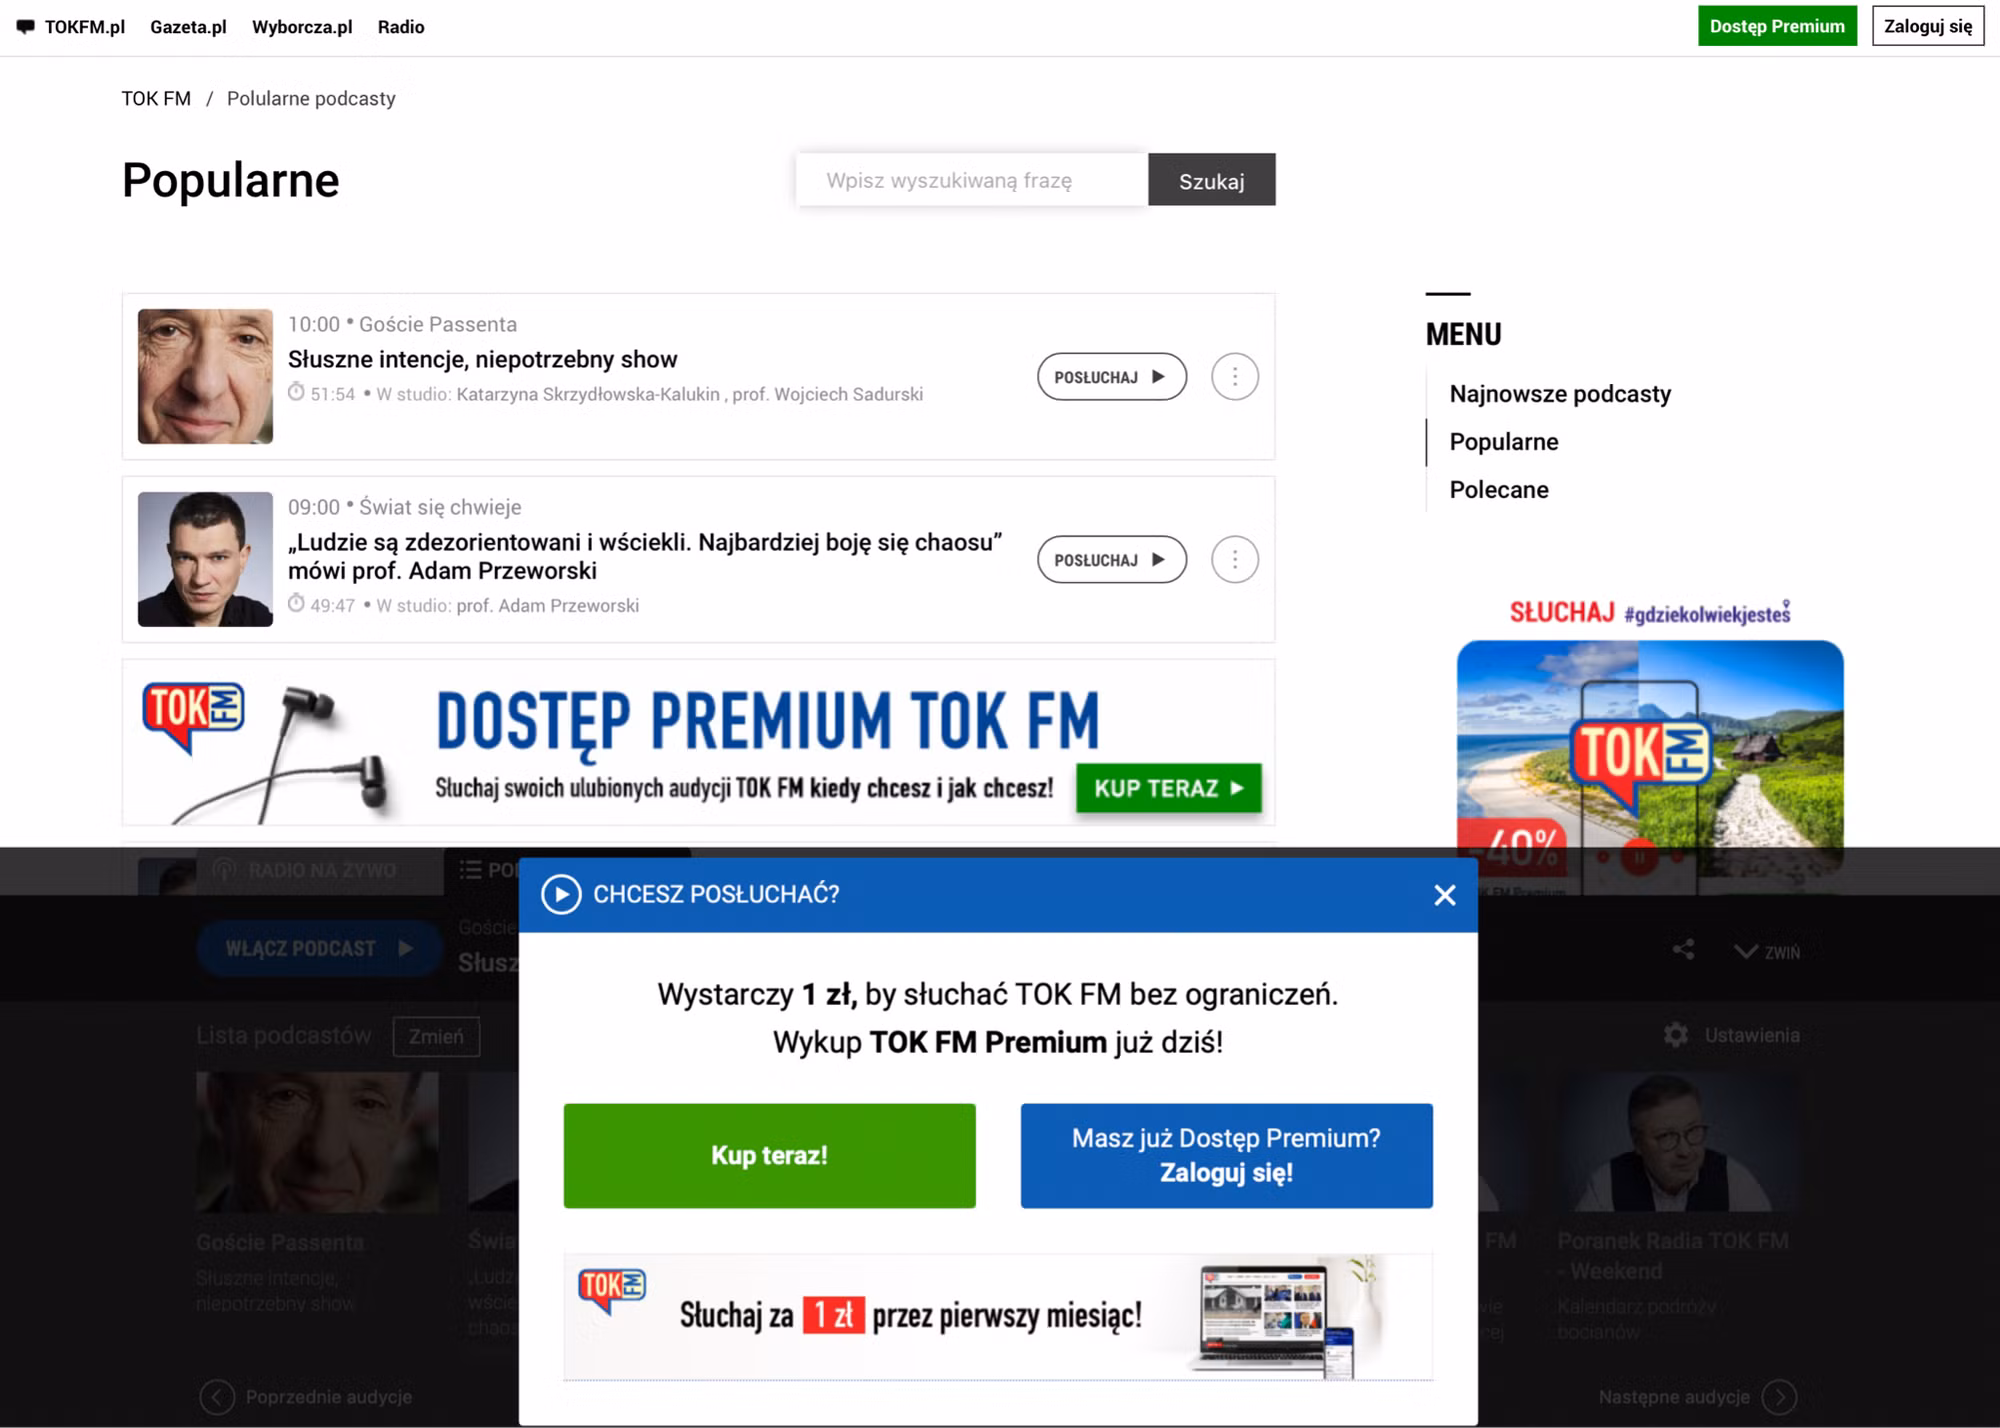2000x1428 pixels.
Task: Click the play icon in the CHCESZ POSŁUCHAĆ header
Action: (x=563, y=894)
